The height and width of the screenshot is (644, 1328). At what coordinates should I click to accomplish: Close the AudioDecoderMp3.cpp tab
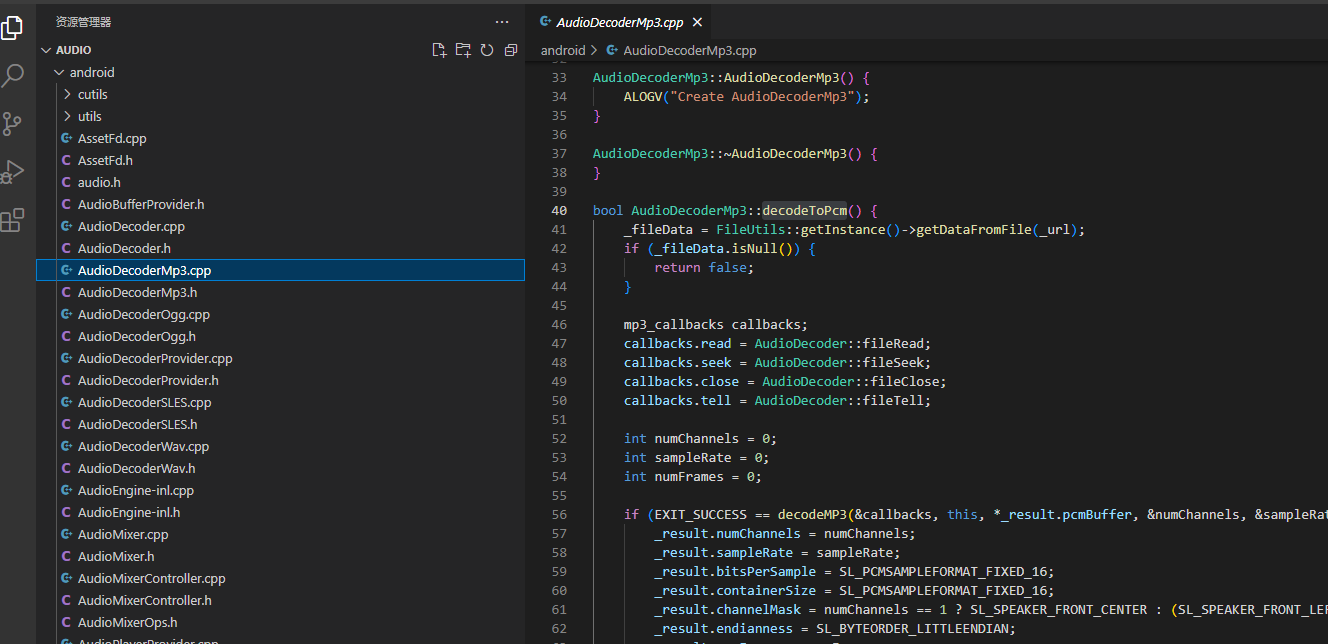696,23
